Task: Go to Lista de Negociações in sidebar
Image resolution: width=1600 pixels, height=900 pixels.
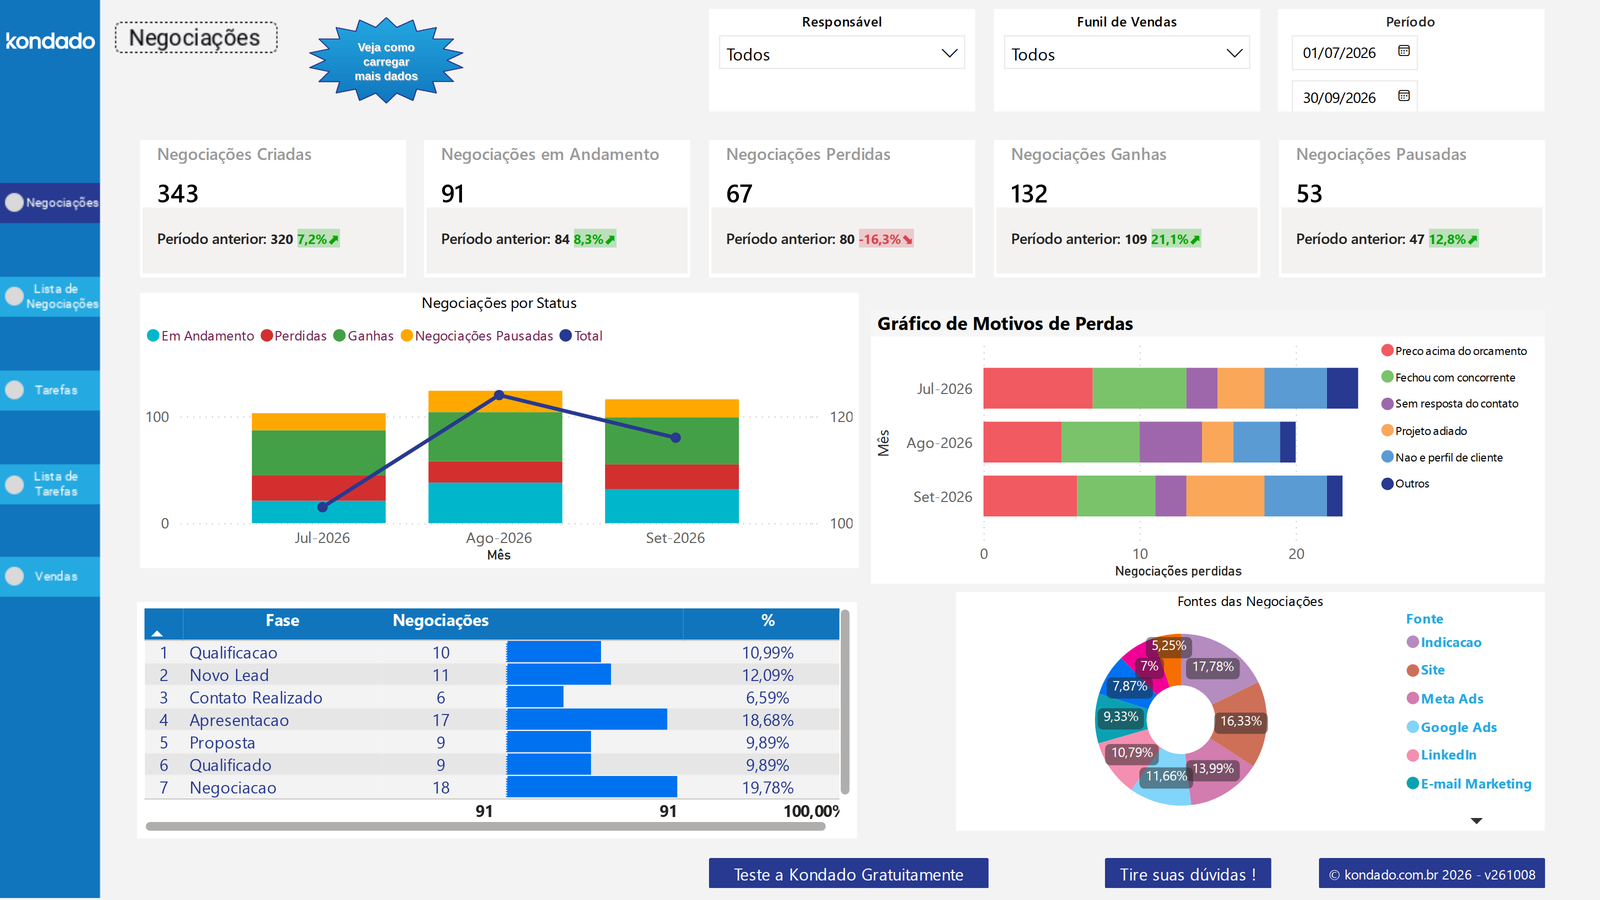Action: click(x=50, y=296)
